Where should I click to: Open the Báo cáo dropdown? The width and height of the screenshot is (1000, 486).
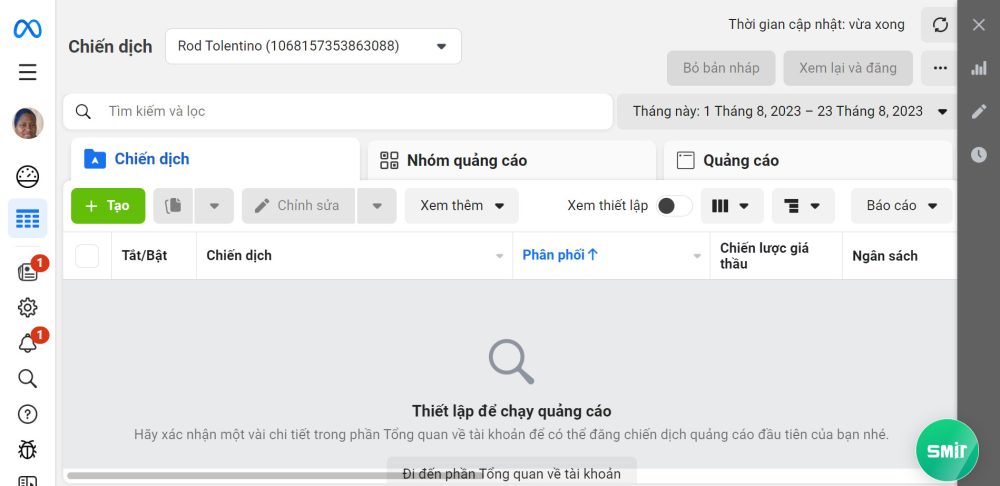tap(901, 206)
